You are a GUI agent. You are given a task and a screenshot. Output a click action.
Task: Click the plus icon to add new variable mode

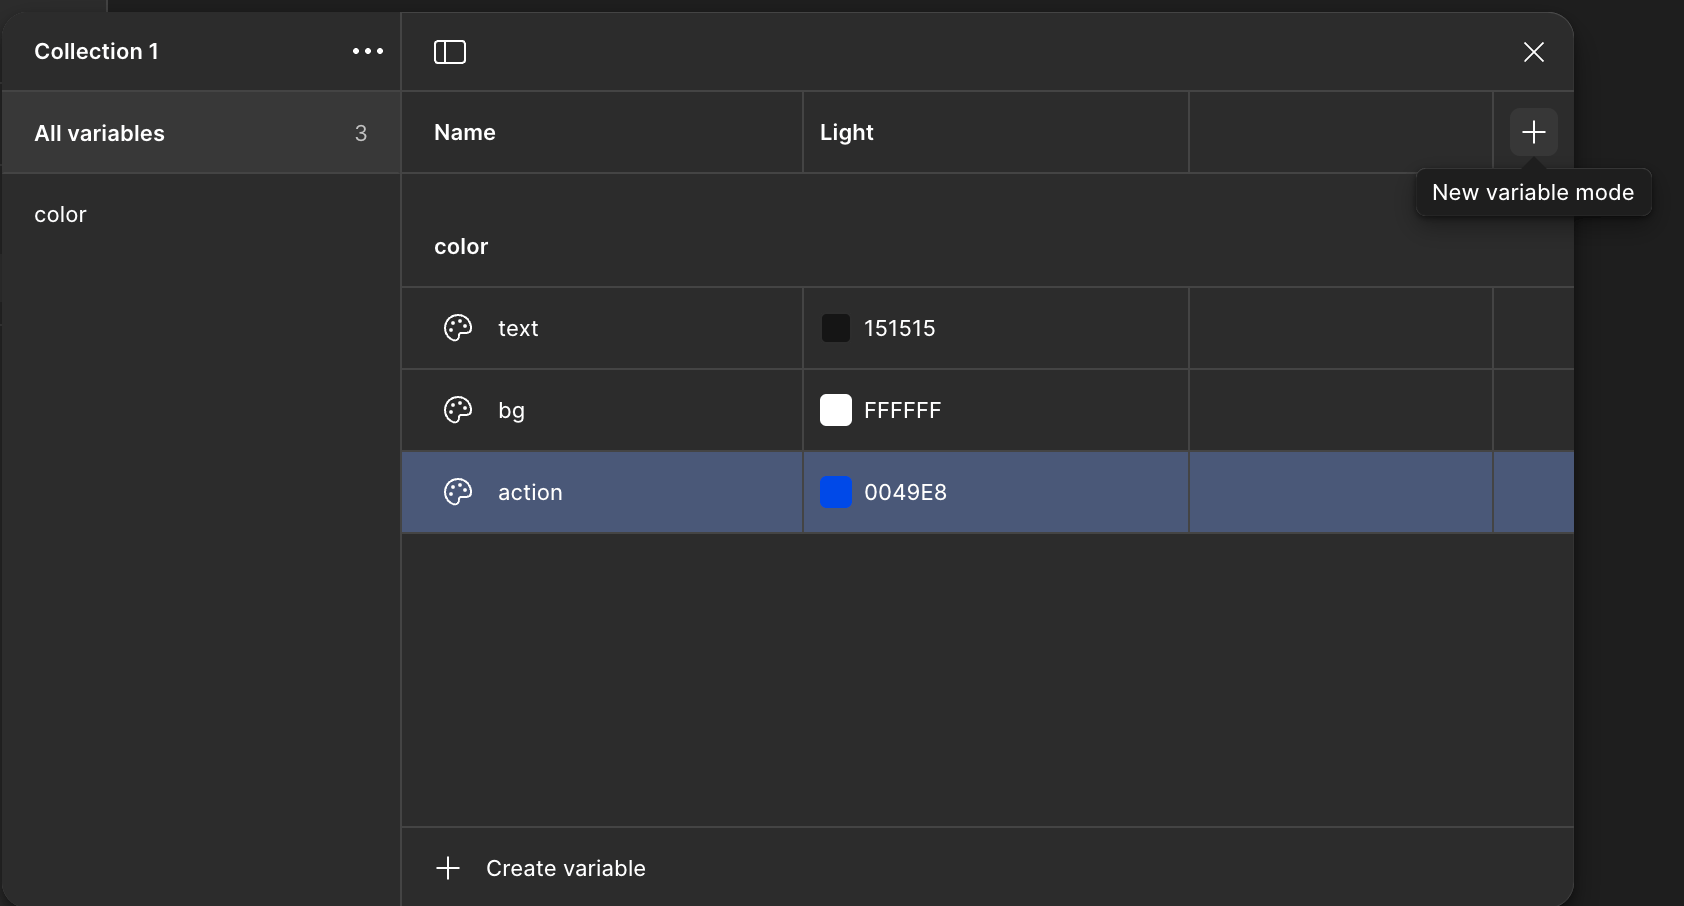pyautogui.click(x=1533, y=131)
